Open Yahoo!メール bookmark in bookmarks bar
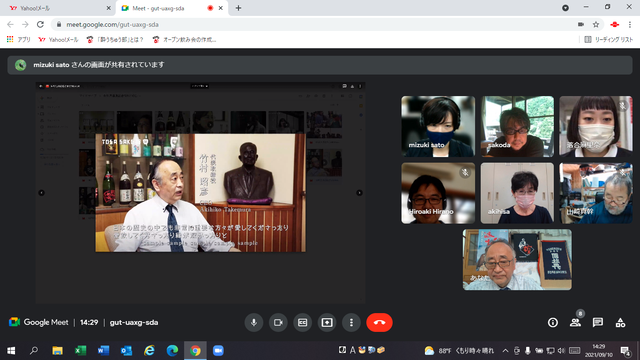Viewport: 640px width, 360px height. (58, 40)
